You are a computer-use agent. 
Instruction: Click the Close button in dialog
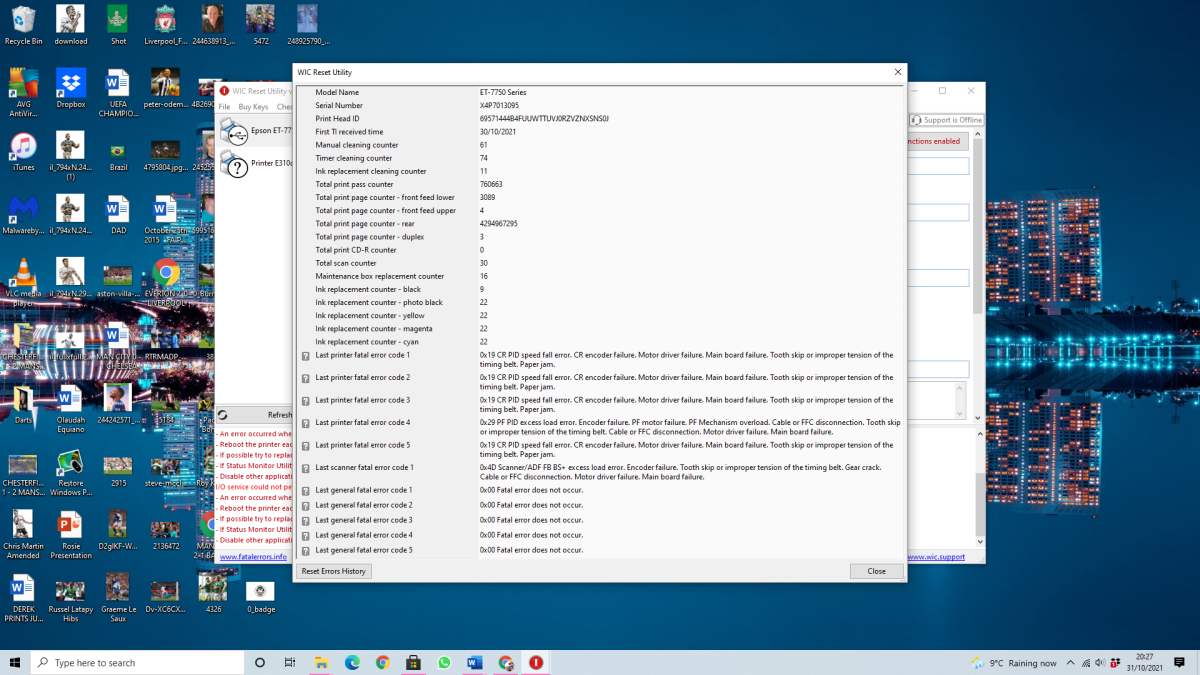(876, 571)
